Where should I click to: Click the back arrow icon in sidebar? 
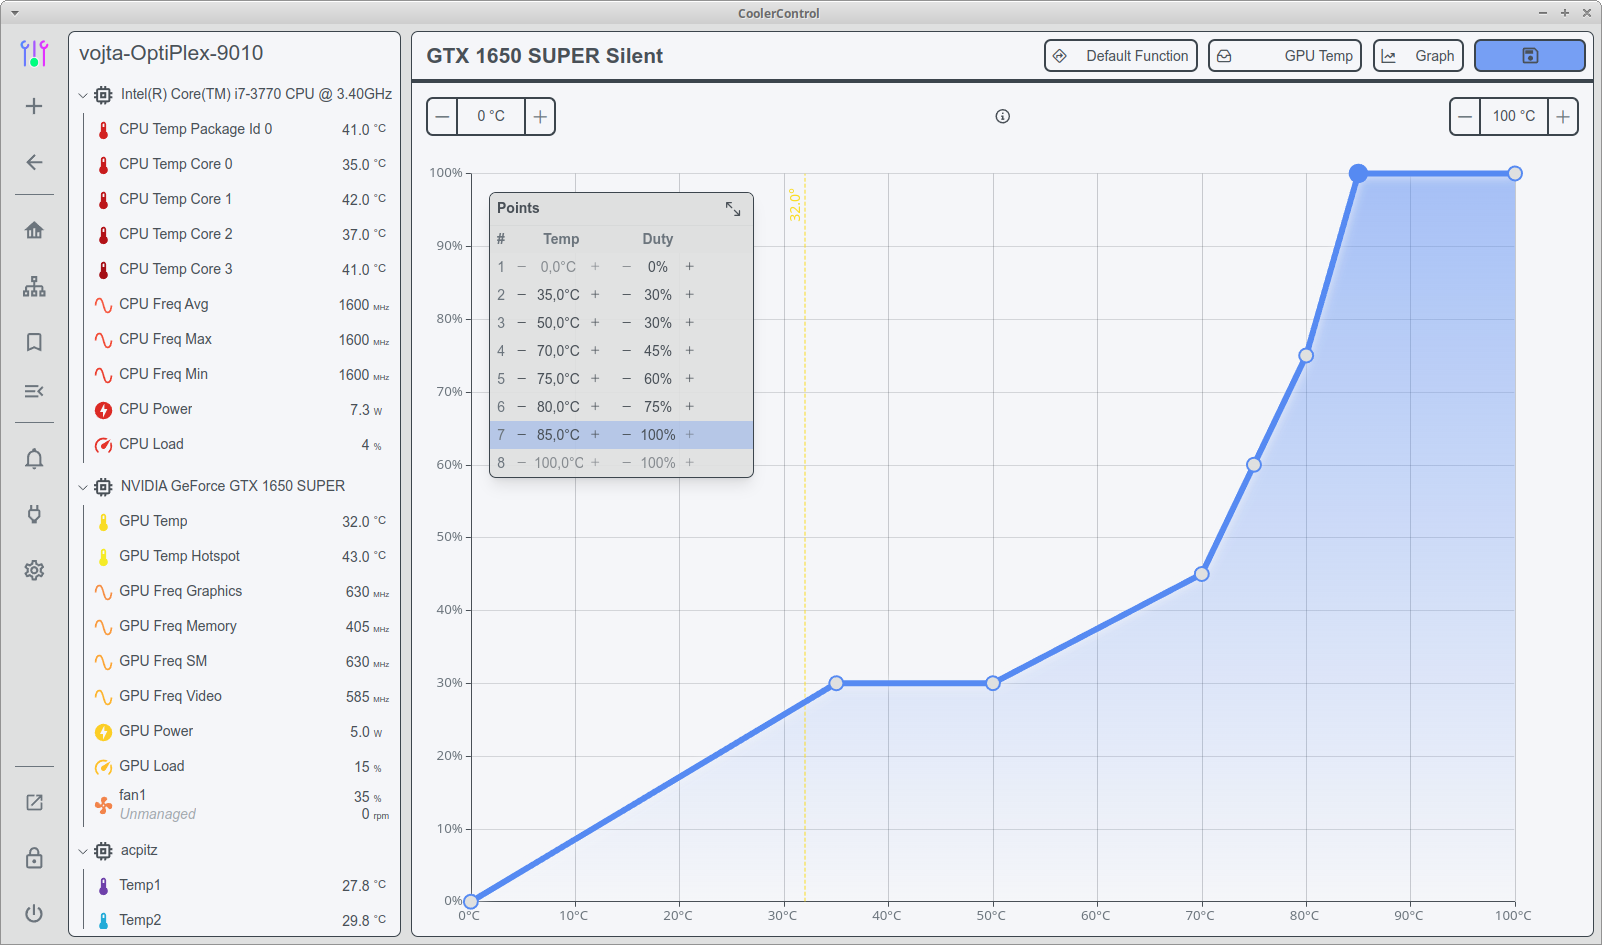click(34, 162)
